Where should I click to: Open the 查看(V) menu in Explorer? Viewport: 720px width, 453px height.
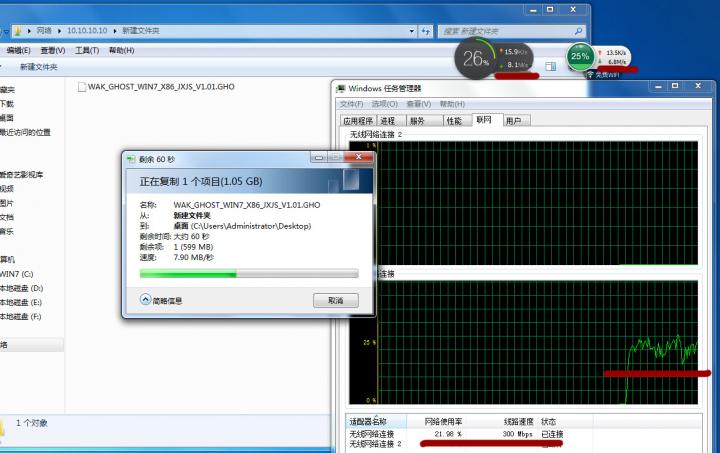[53, 50]
